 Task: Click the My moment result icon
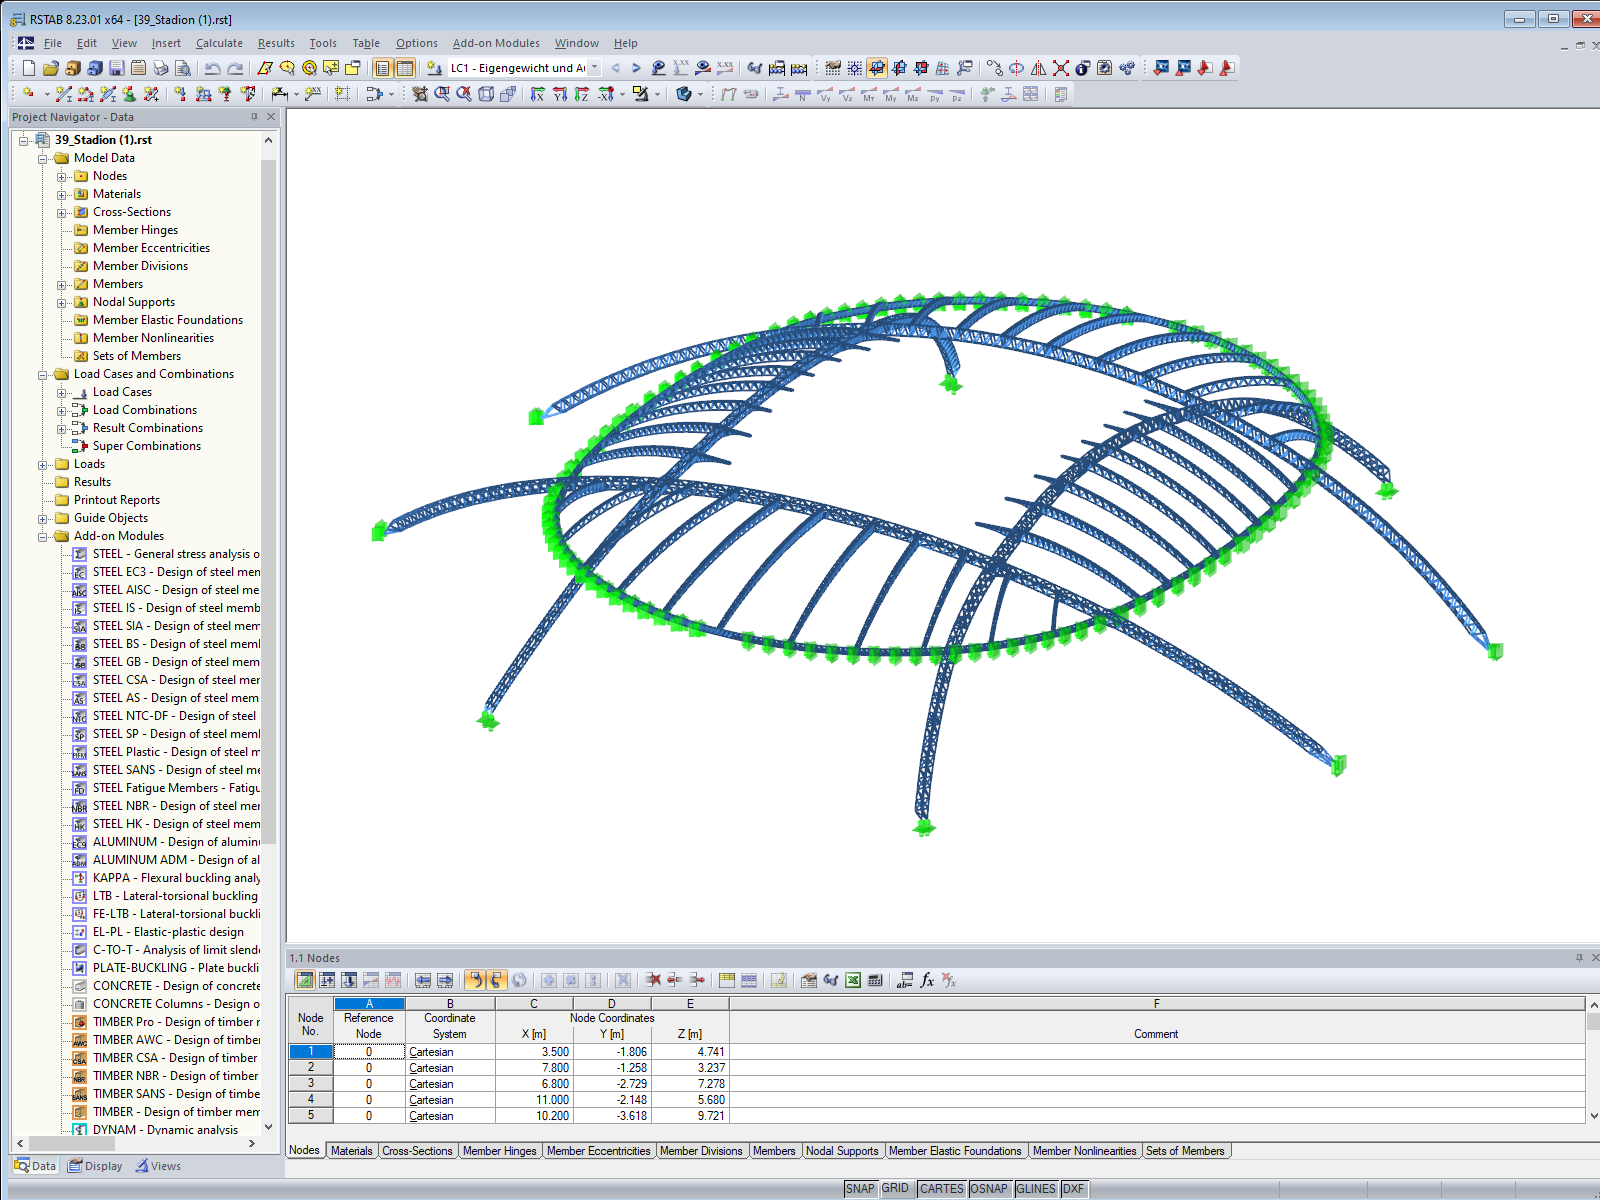(891, 94)
